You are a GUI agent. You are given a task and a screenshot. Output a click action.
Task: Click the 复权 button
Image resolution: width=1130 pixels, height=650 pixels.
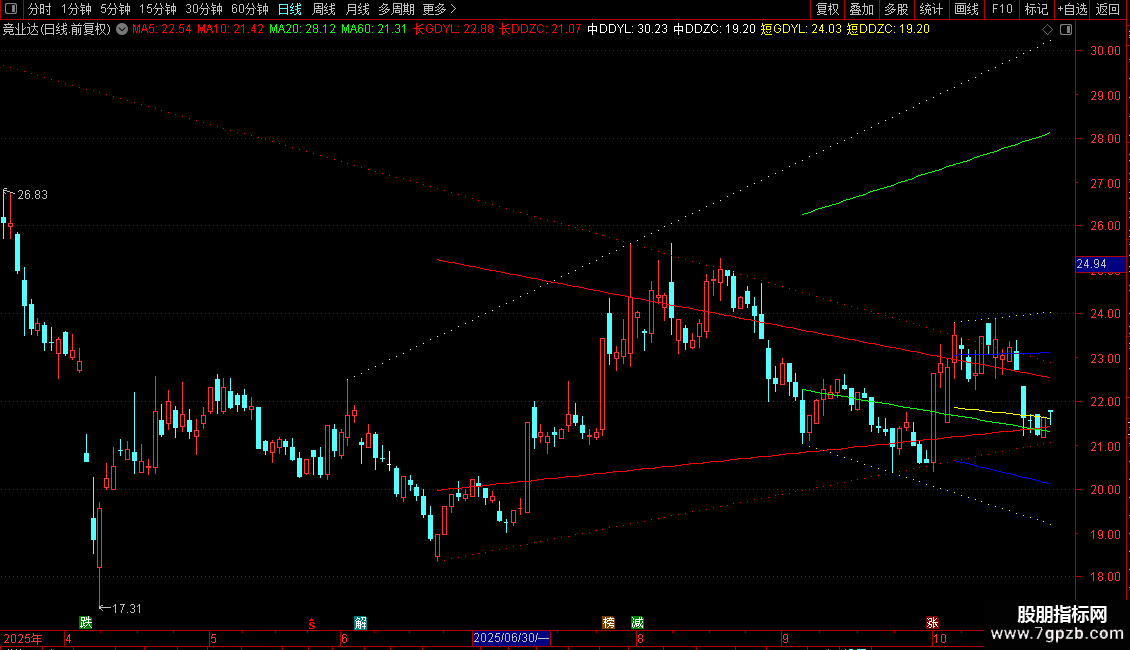[x=827, y=9]
